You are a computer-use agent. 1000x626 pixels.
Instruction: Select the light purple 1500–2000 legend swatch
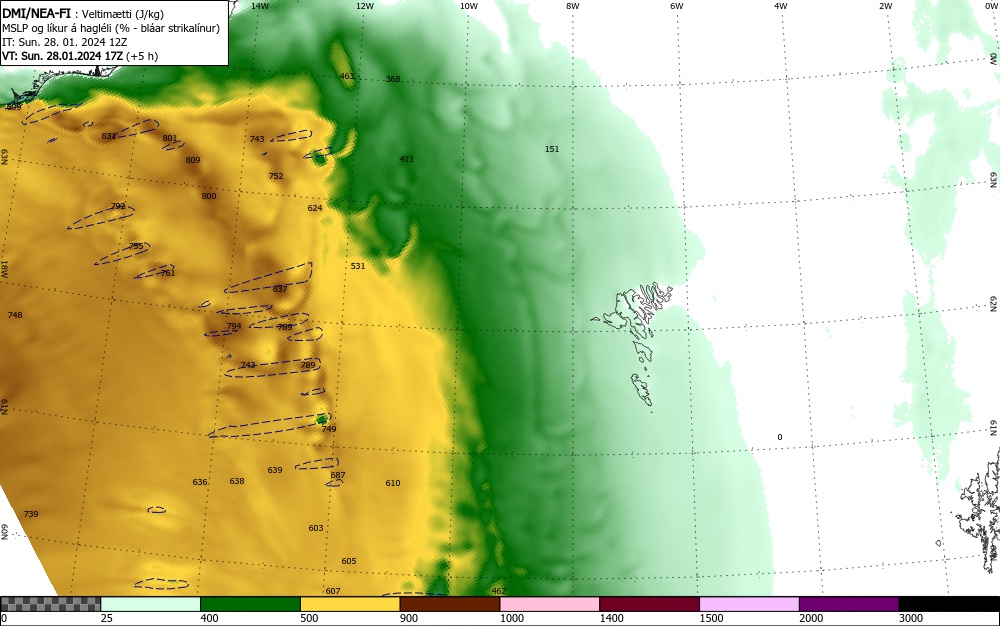[x=749, y=604]
